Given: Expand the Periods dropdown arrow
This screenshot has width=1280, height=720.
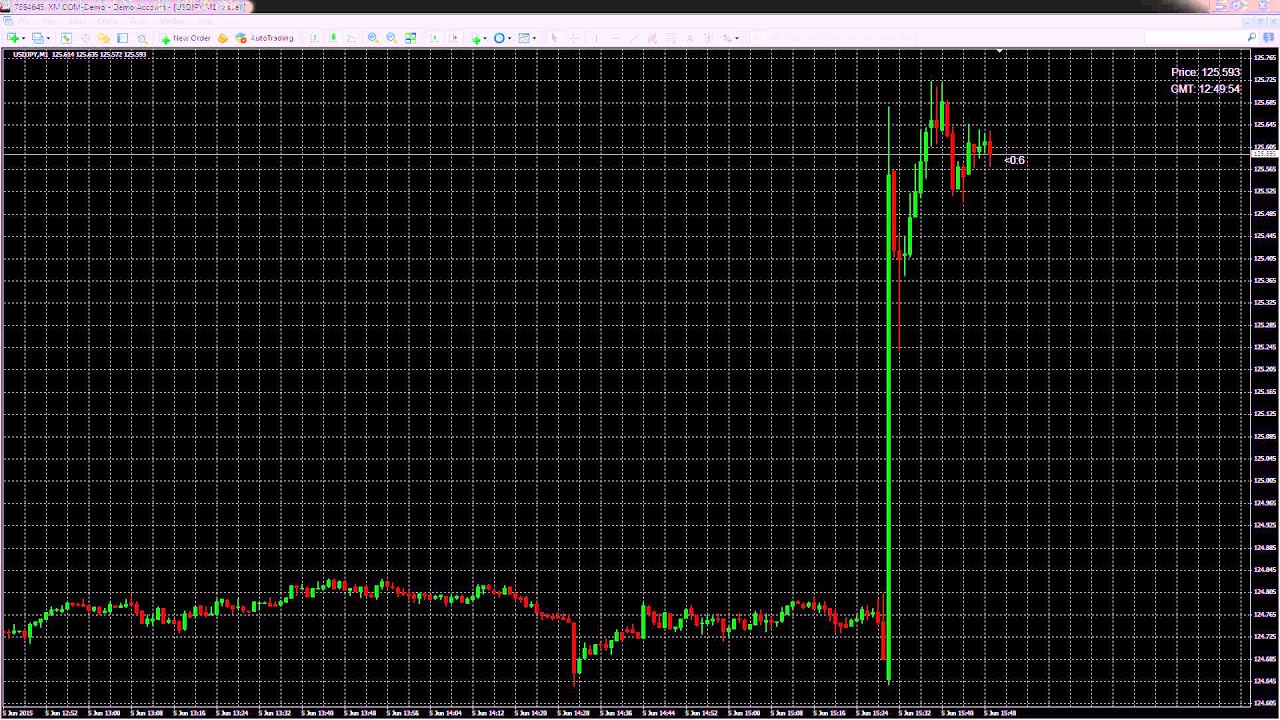Looking at the screenshot, I should point(510,38).
